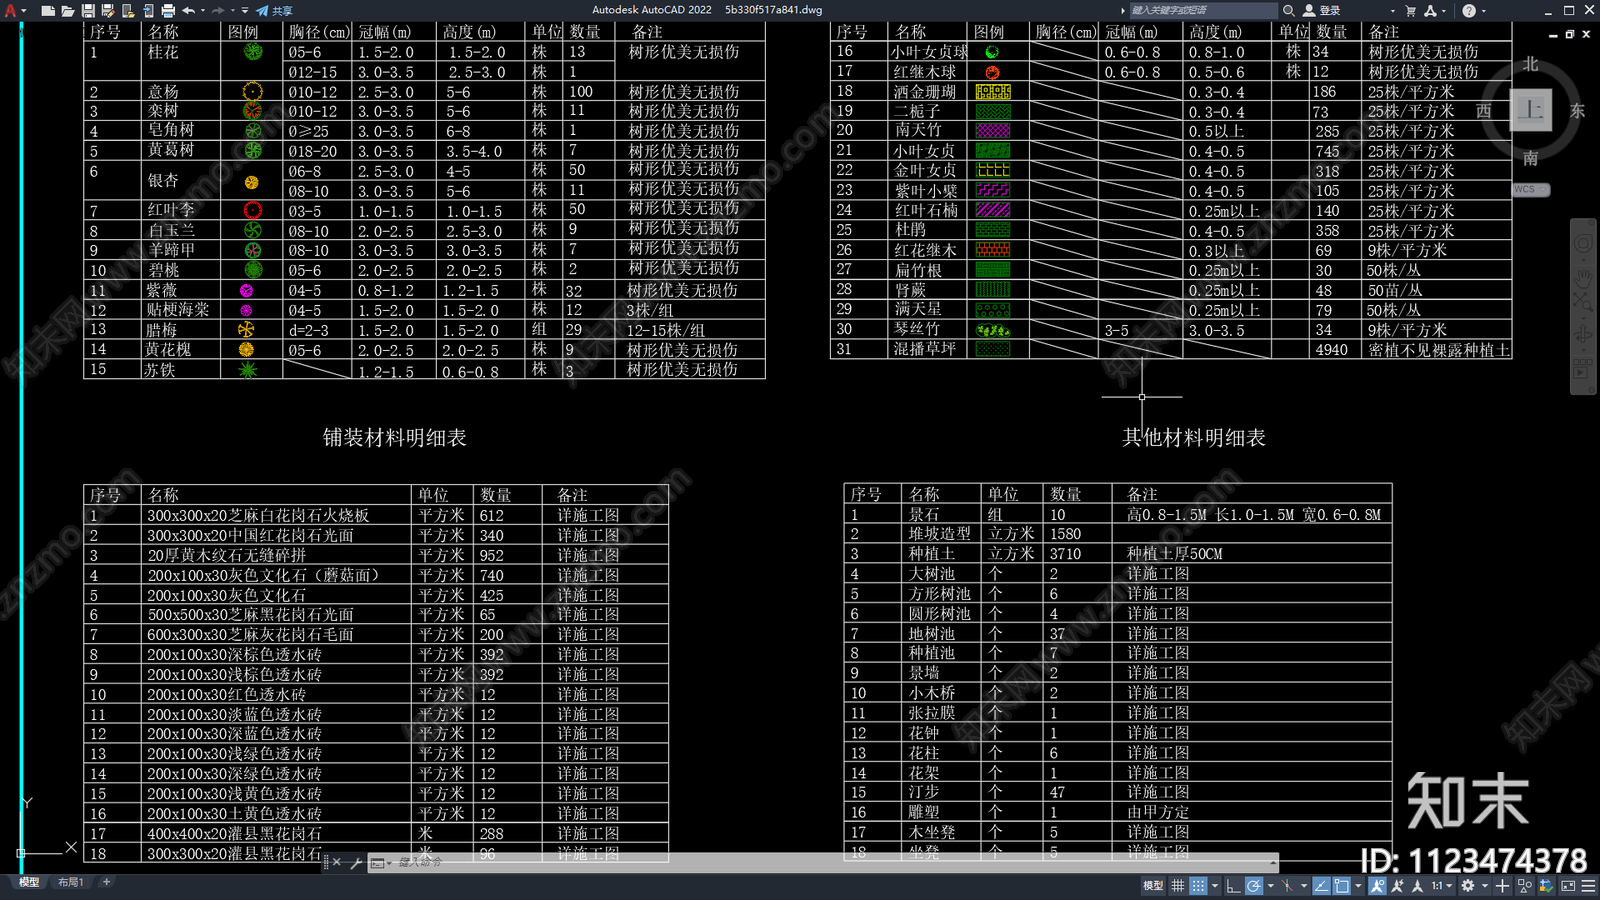The height and width of the screenshot is (900, 1600).
Task: Click 登录 to sign in
Action: 1322,10
